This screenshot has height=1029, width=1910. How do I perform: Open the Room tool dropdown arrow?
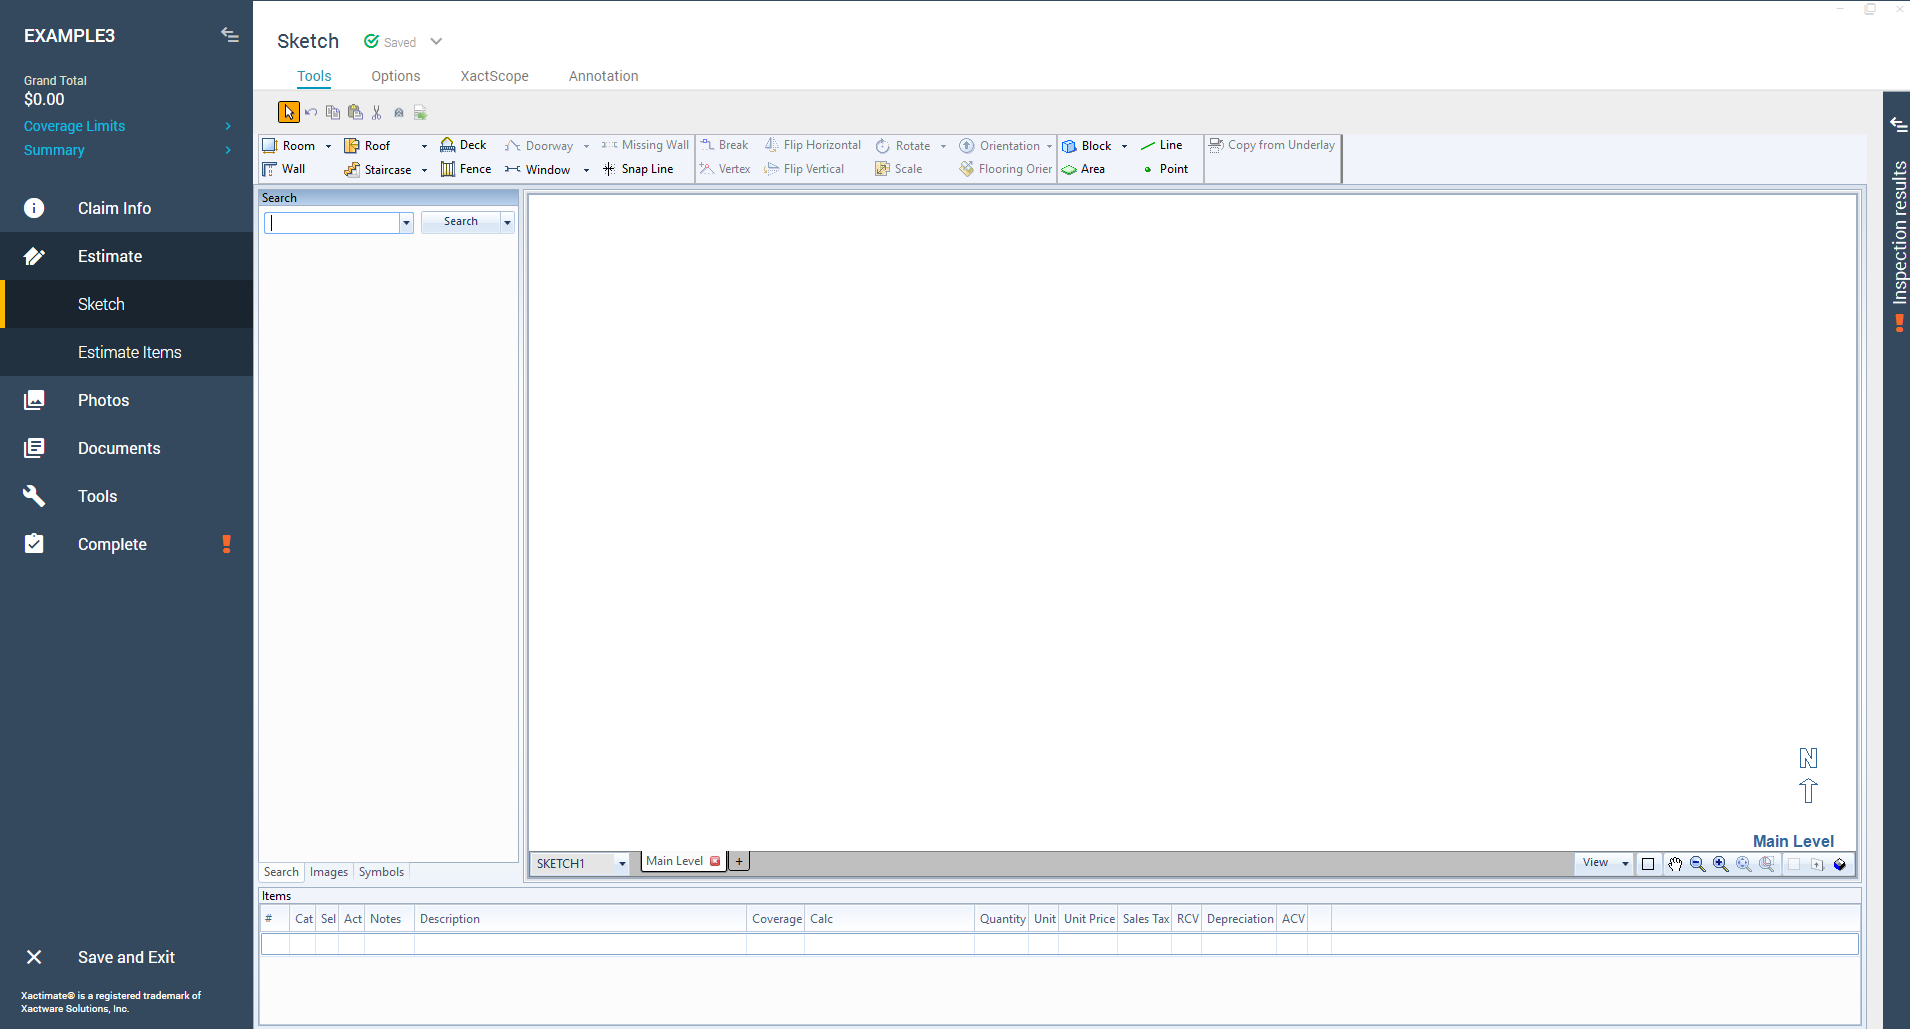(328, 146)
